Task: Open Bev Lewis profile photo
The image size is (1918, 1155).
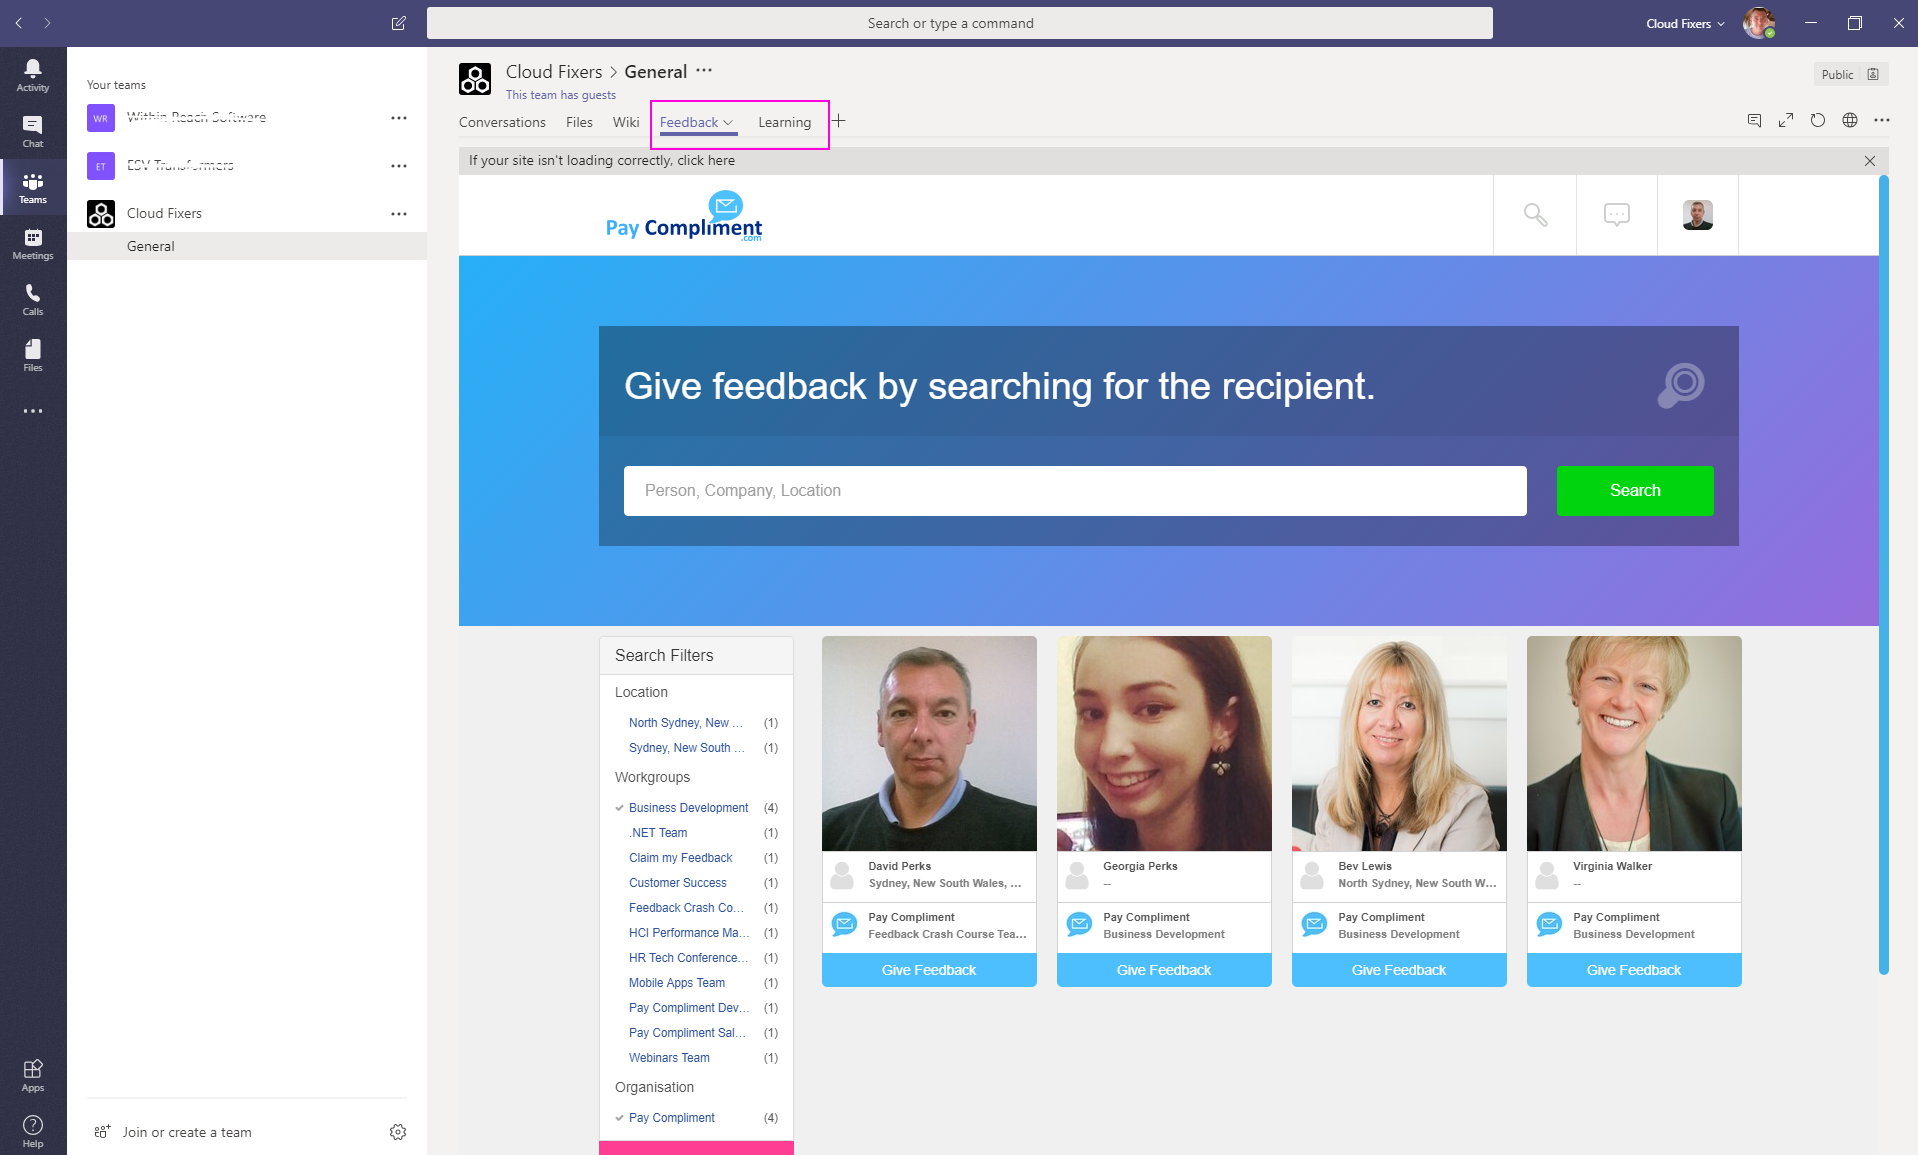Action: [1399, 744]
